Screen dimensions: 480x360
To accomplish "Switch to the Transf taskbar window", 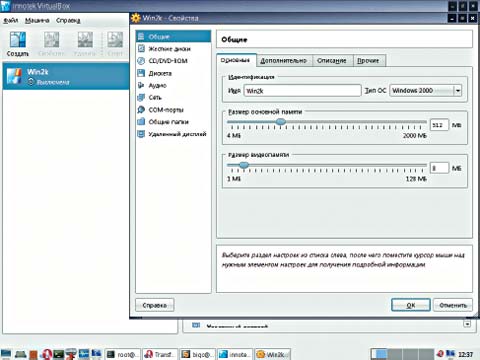I will tap(160, 354).
